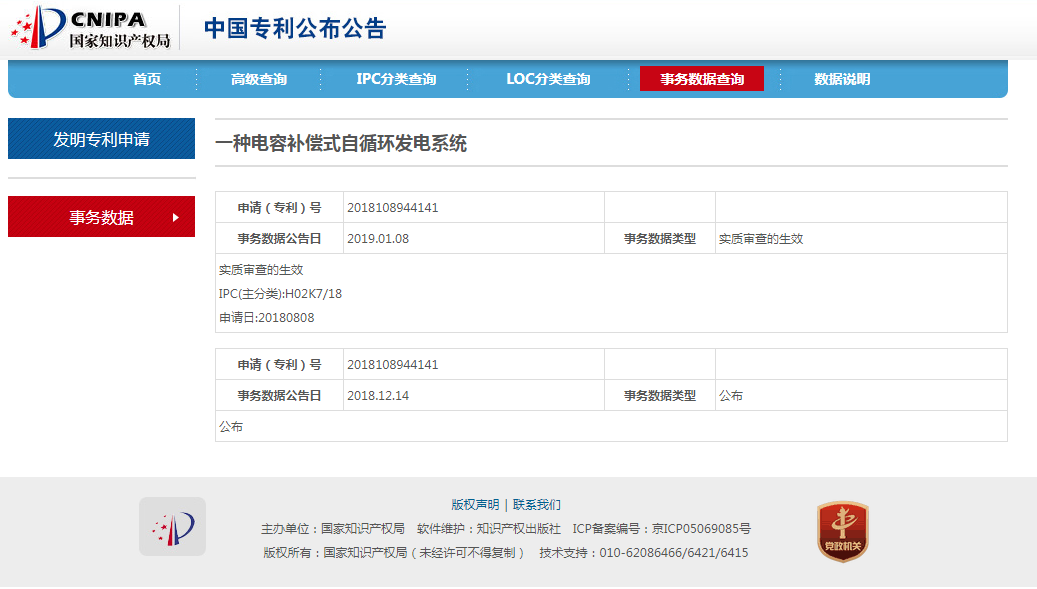
Task: Click patent title 一种电容补偿式自循环发电系统
Action: [341, 143]
